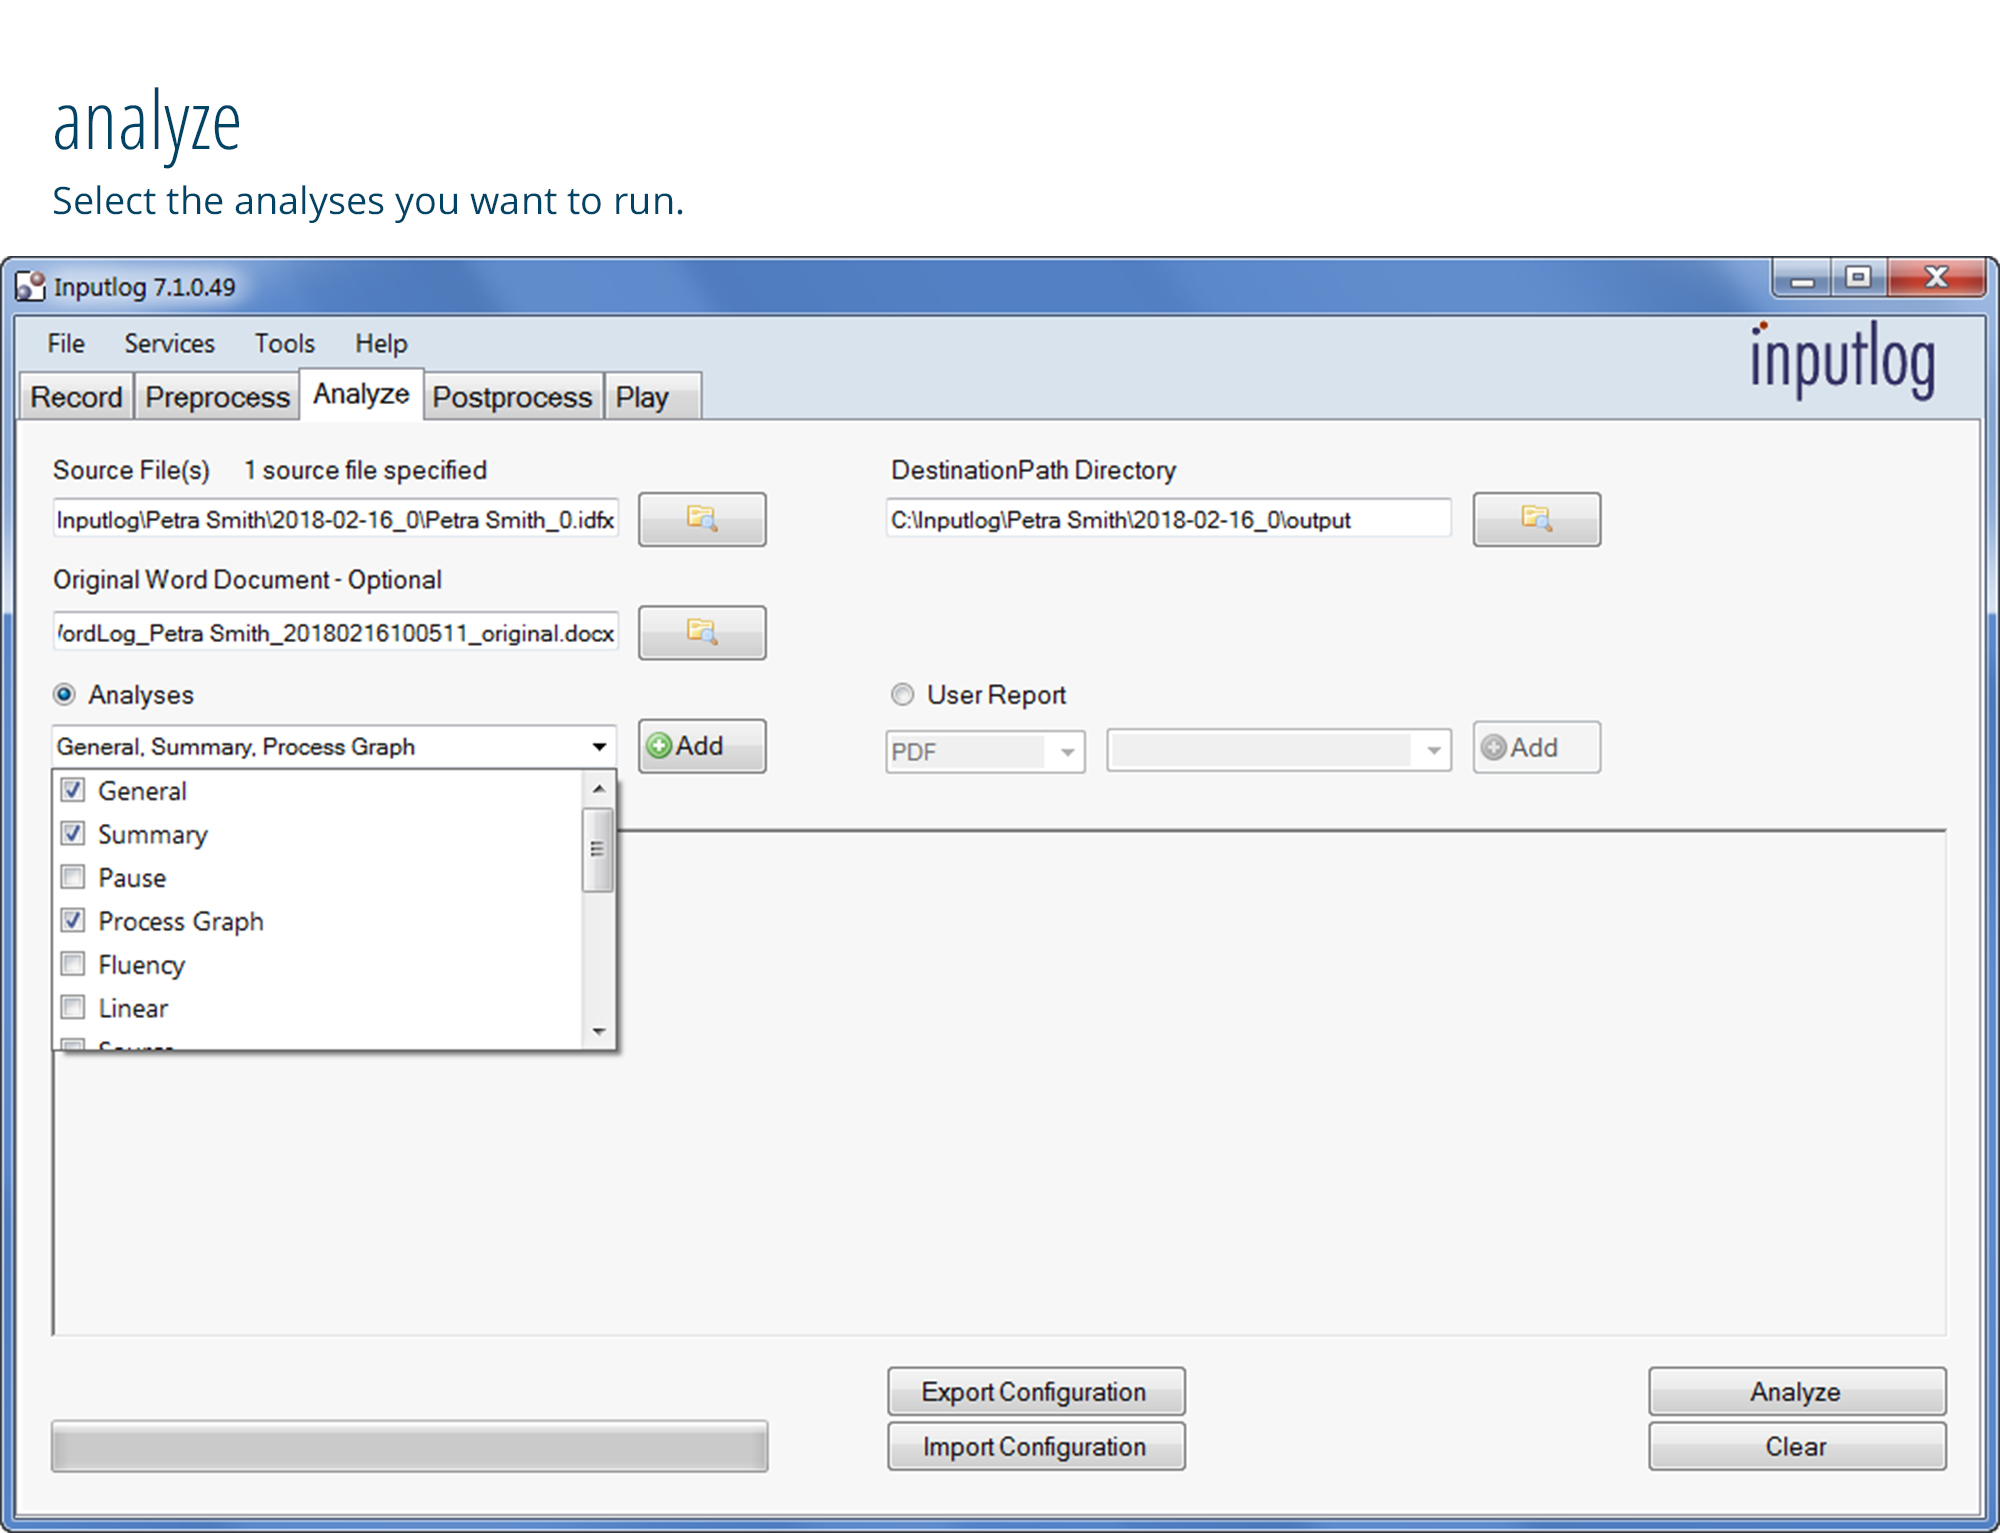
Task: Check the General analysis checkbox
Action: (x=73, y=790)
